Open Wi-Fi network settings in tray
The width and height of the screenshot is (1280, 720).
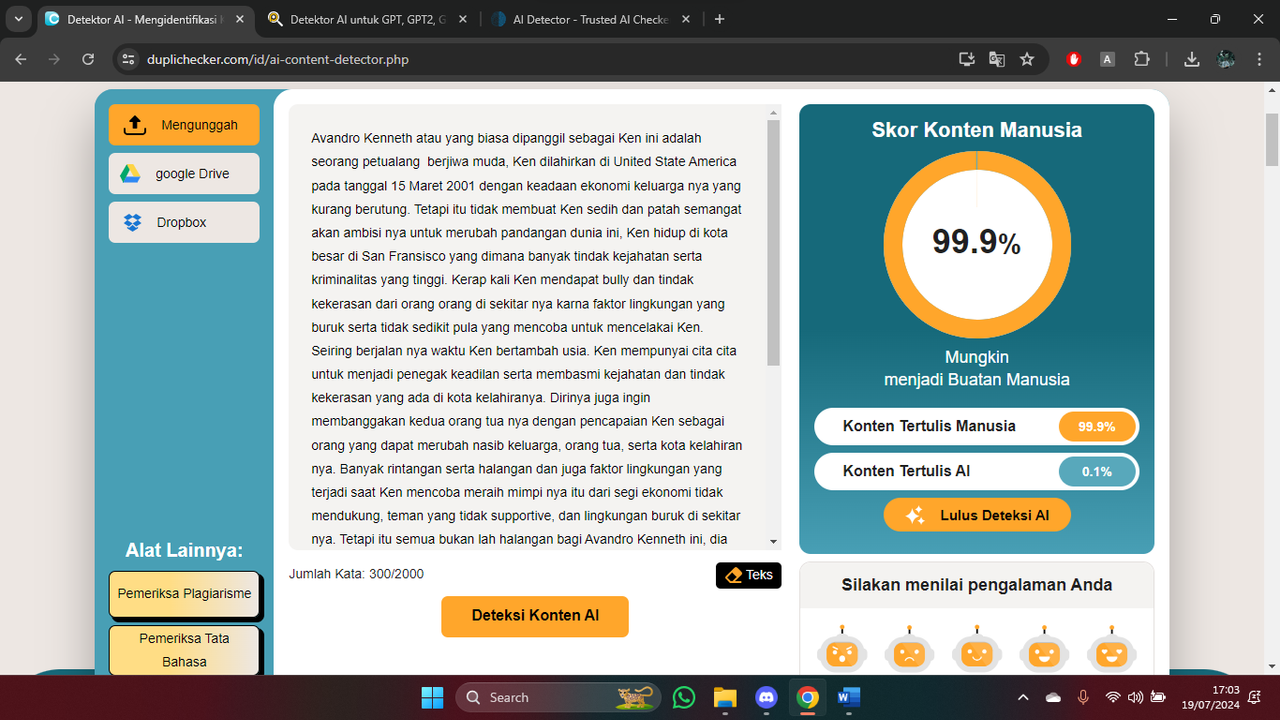1113,697
